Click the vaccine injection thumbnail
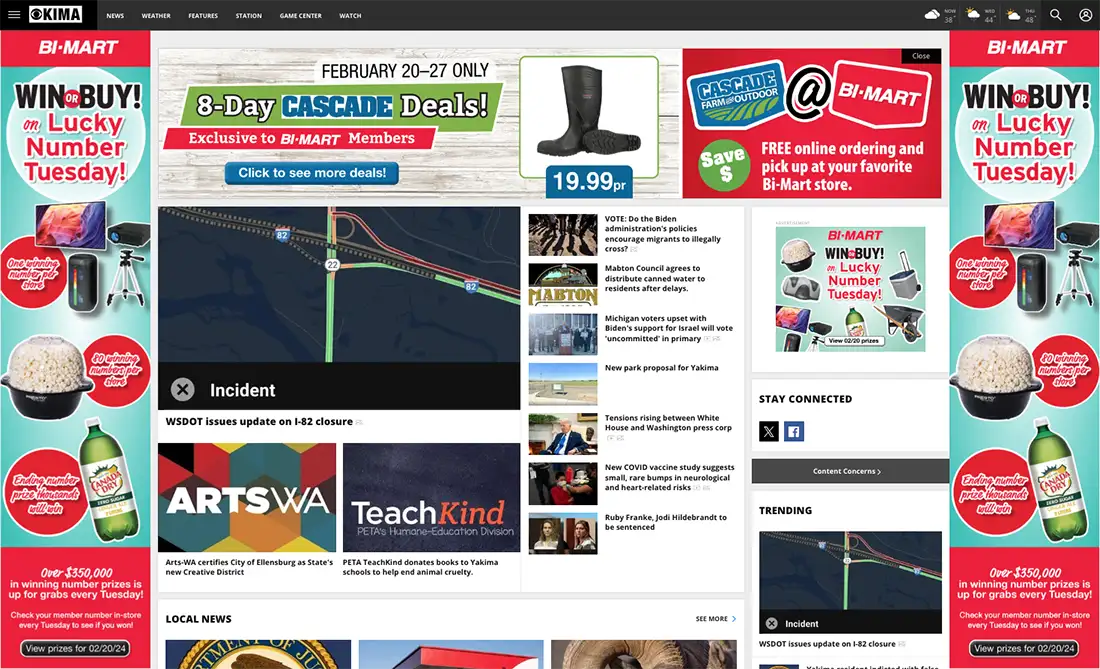This screenshot has width=1100, height=669. point(563,484)
